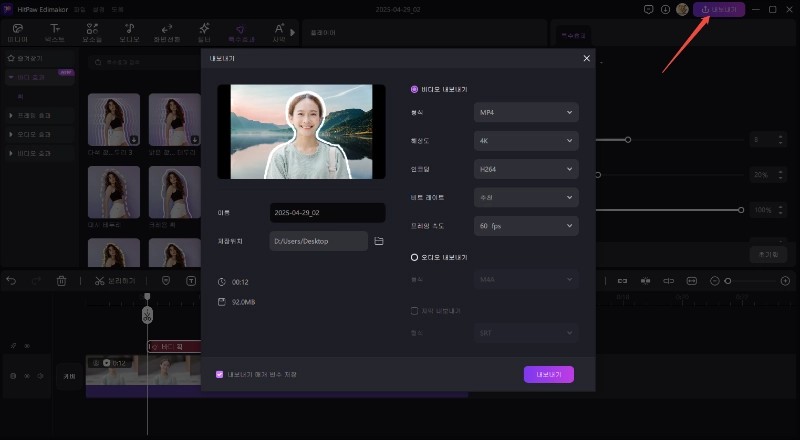Screen dimensions: 800x440
Task: Open the first menu beside HitPaw Edimakor
Action: [x=80, y=9]
